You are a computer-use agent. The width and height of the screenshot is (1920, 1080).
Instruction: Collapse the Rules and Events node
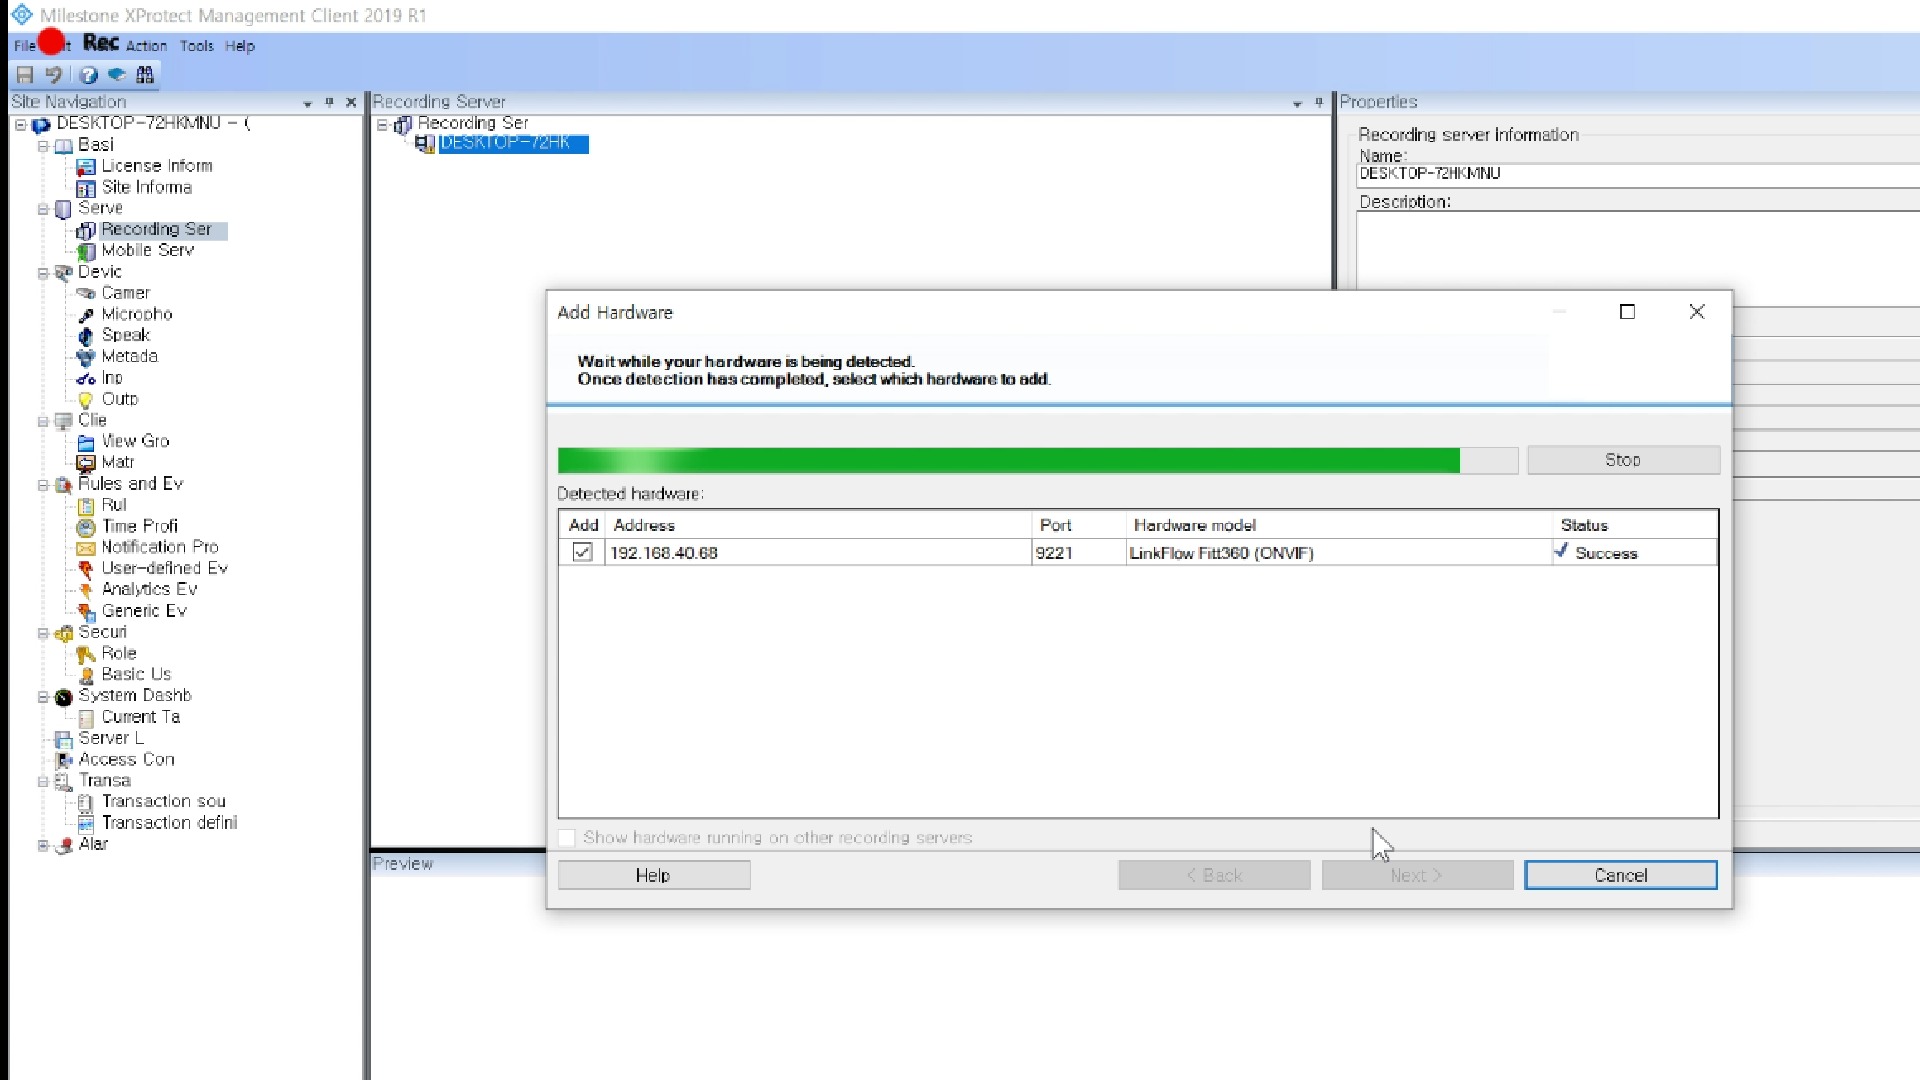click(43, 485)
